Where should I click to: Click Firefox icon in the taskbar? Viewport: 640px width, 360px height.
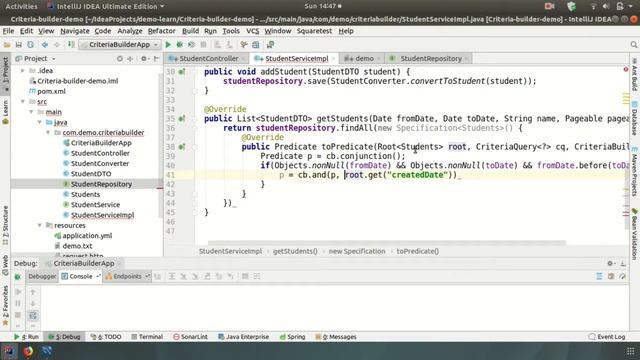coord(28,351)
